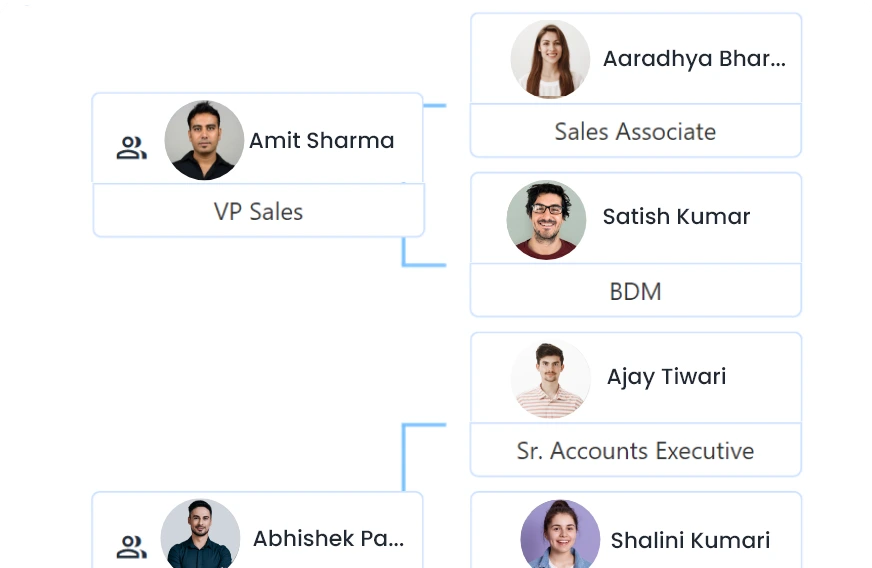The image size is (872, 568).
Task: Click the Amit Sharma name label
Action: 321,141
